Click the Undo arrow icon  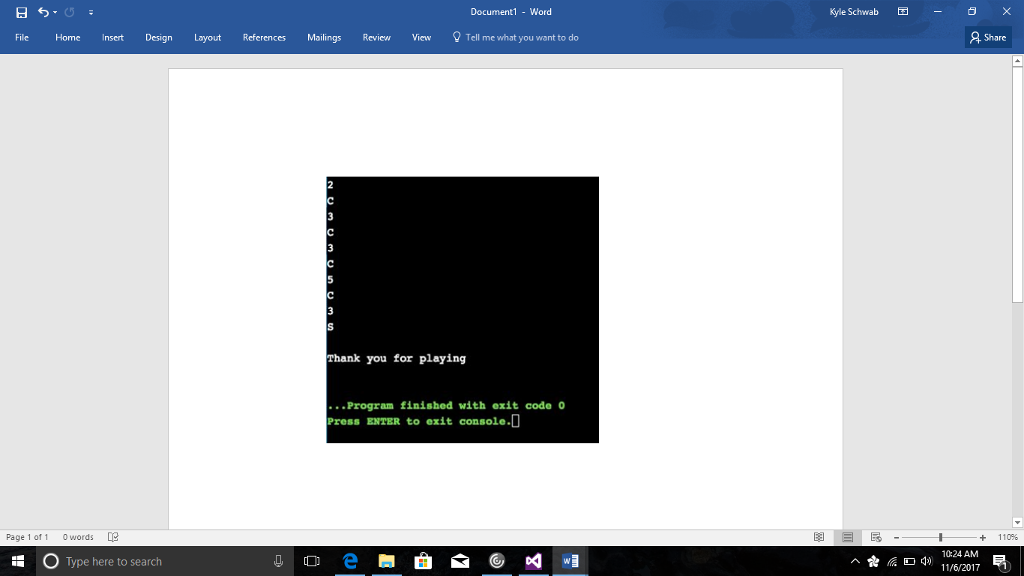[43, 11]
